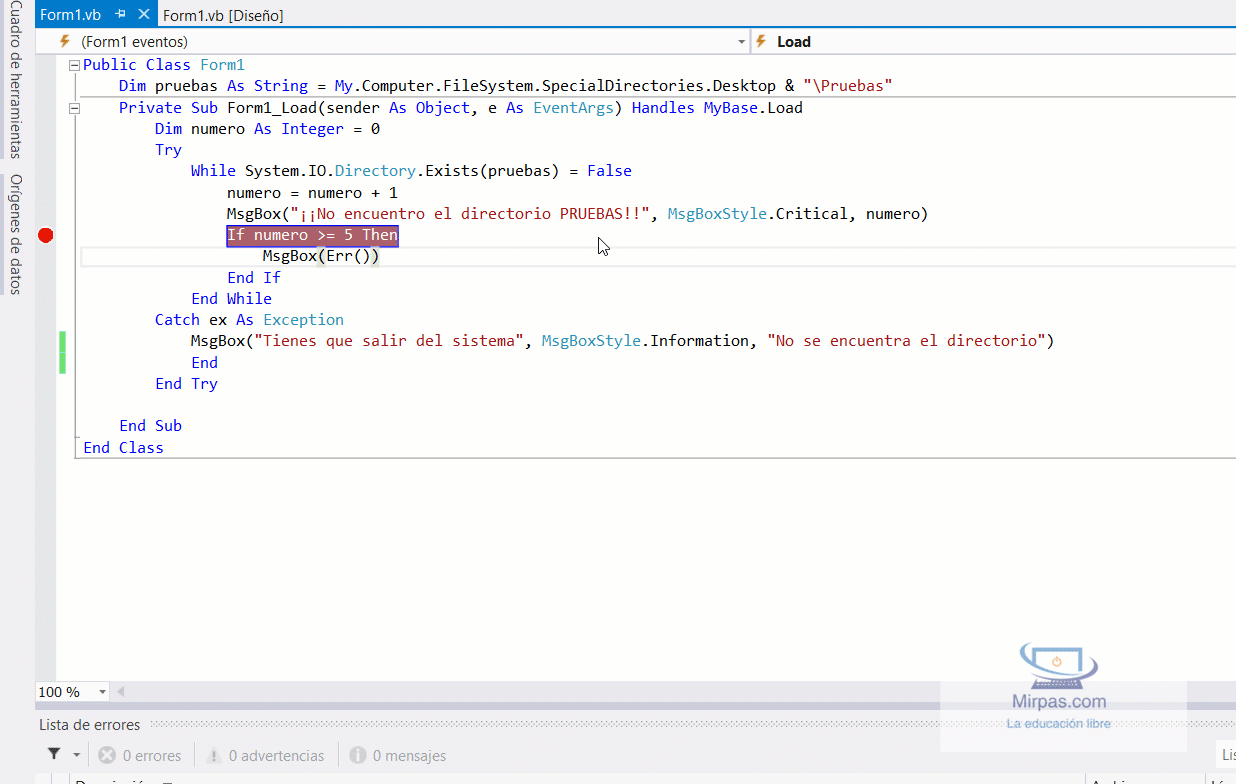The image size is (1236, 784).
Task: Click 'Handles MyBase.Load' text
Action: tap(717, 108)
